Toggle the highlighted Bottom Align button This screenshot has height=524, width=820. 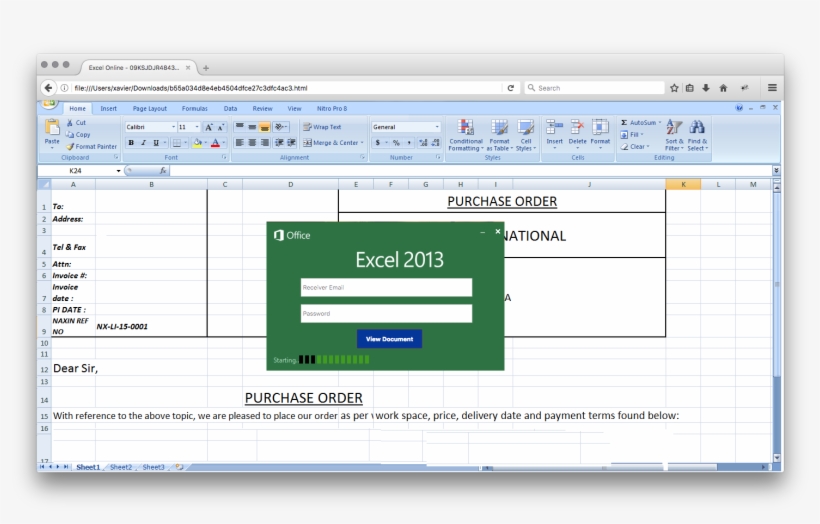tap(265, 127)
